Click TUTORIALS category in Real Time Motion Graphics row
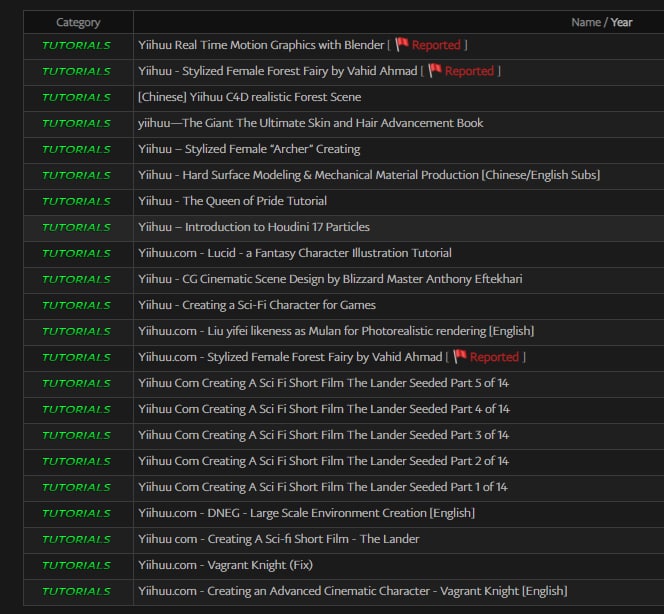 click(x=77, y=45)
